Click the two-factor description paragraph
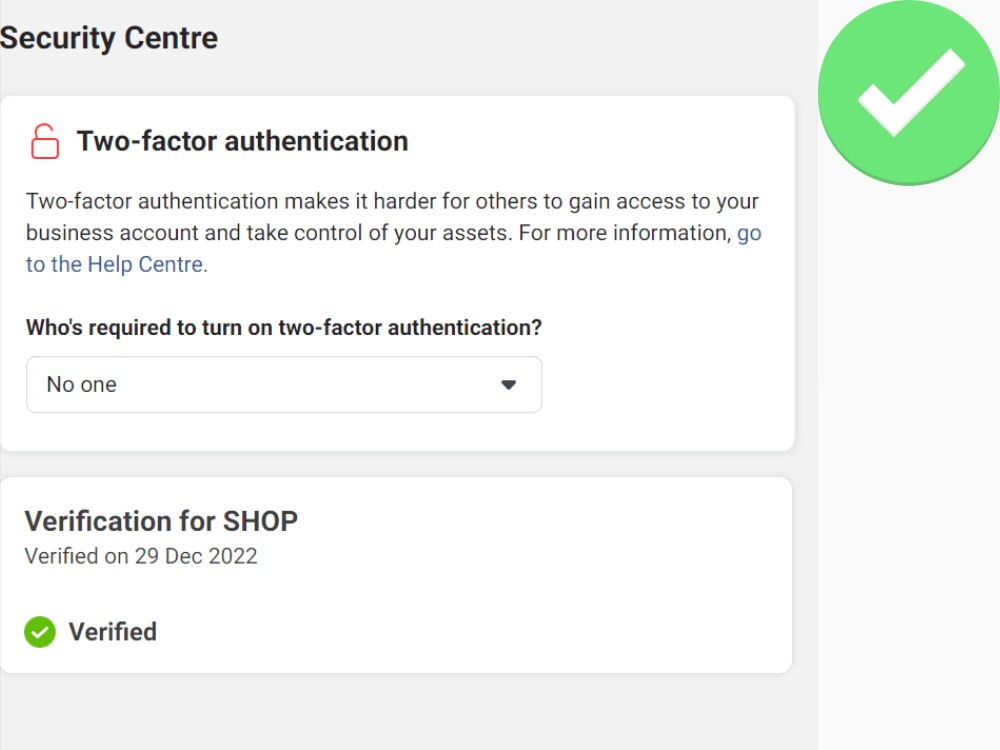 tap(393, 233)
